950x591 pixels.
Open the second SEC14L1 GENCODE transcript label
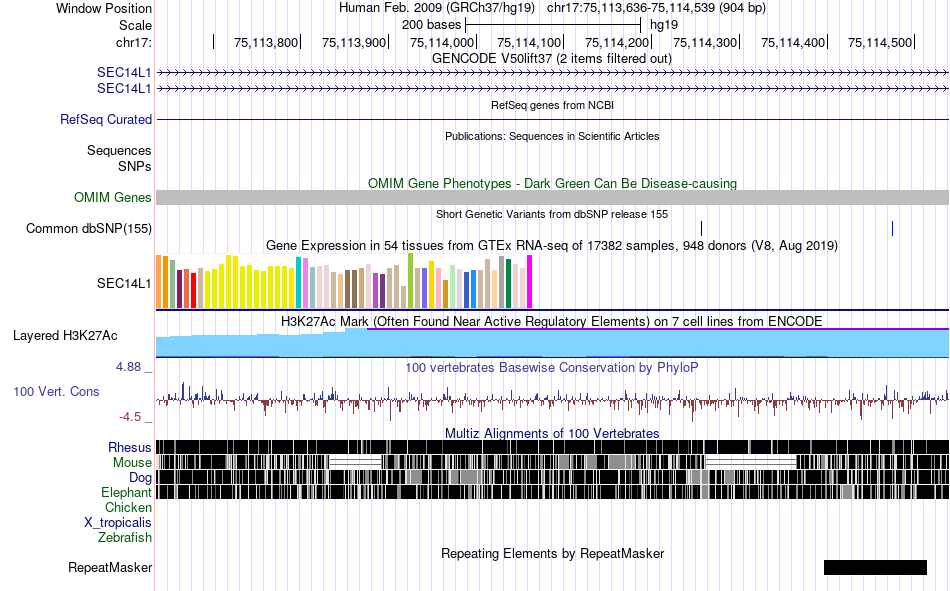(x=124, y=88)
